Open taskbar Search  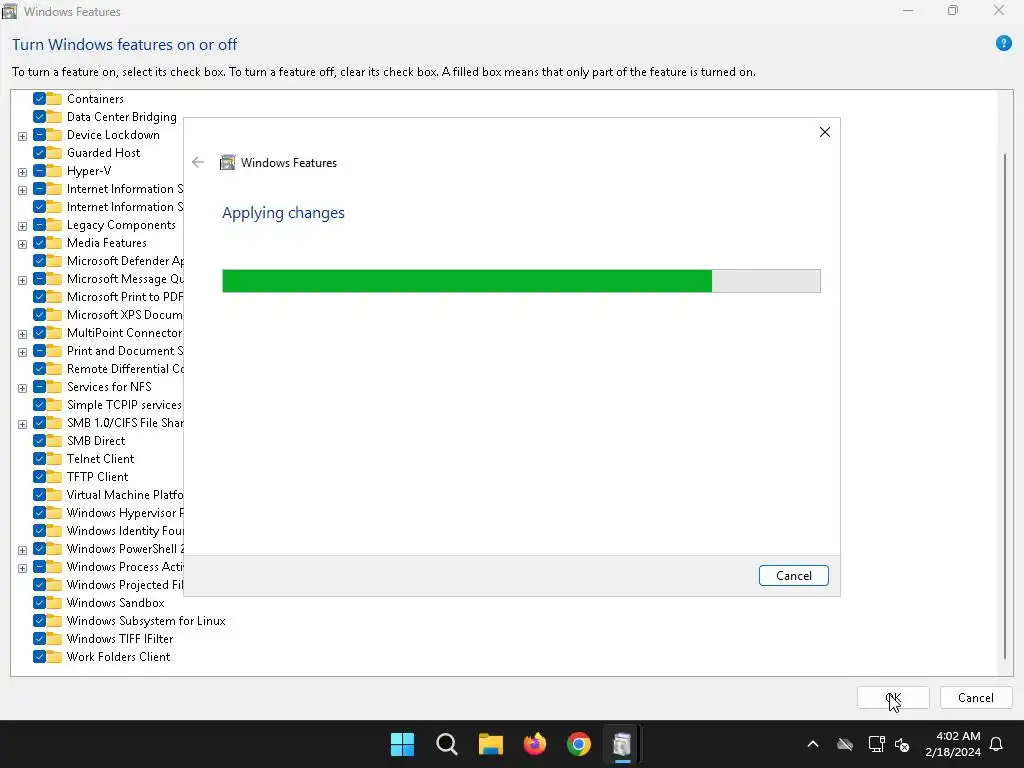tap(447, 744)
